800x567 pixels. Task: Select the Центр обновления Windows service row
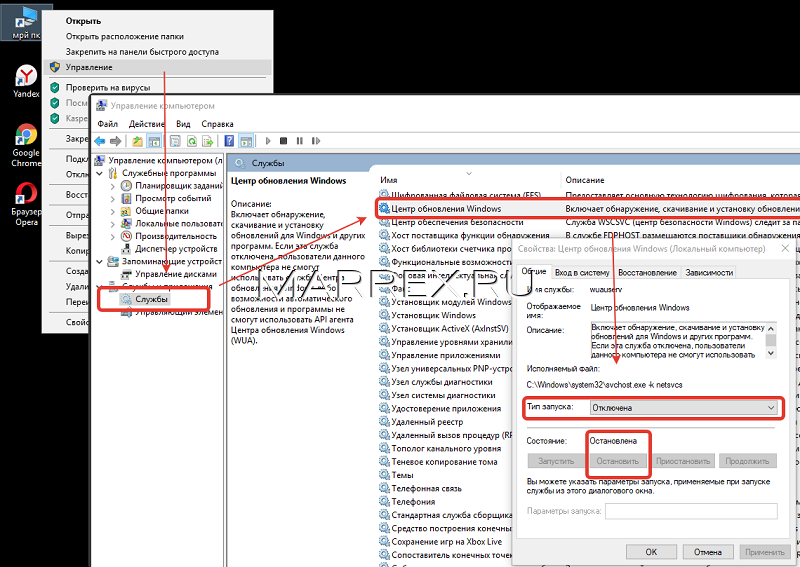point(588,209)
